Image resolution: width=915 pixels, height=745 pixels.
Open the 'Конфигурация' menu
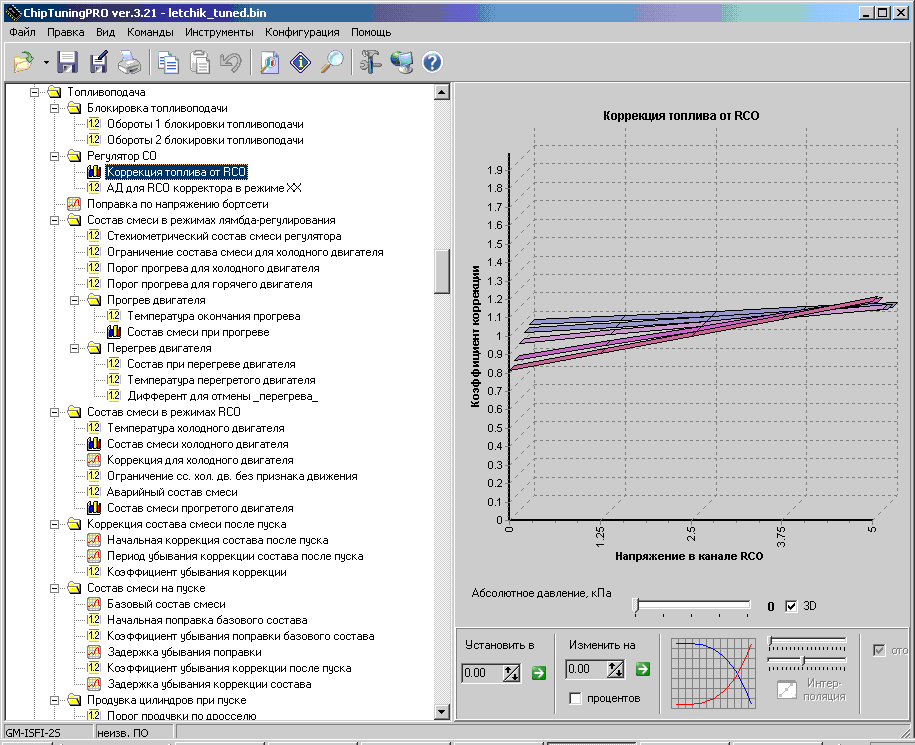[x=302, y=32]
